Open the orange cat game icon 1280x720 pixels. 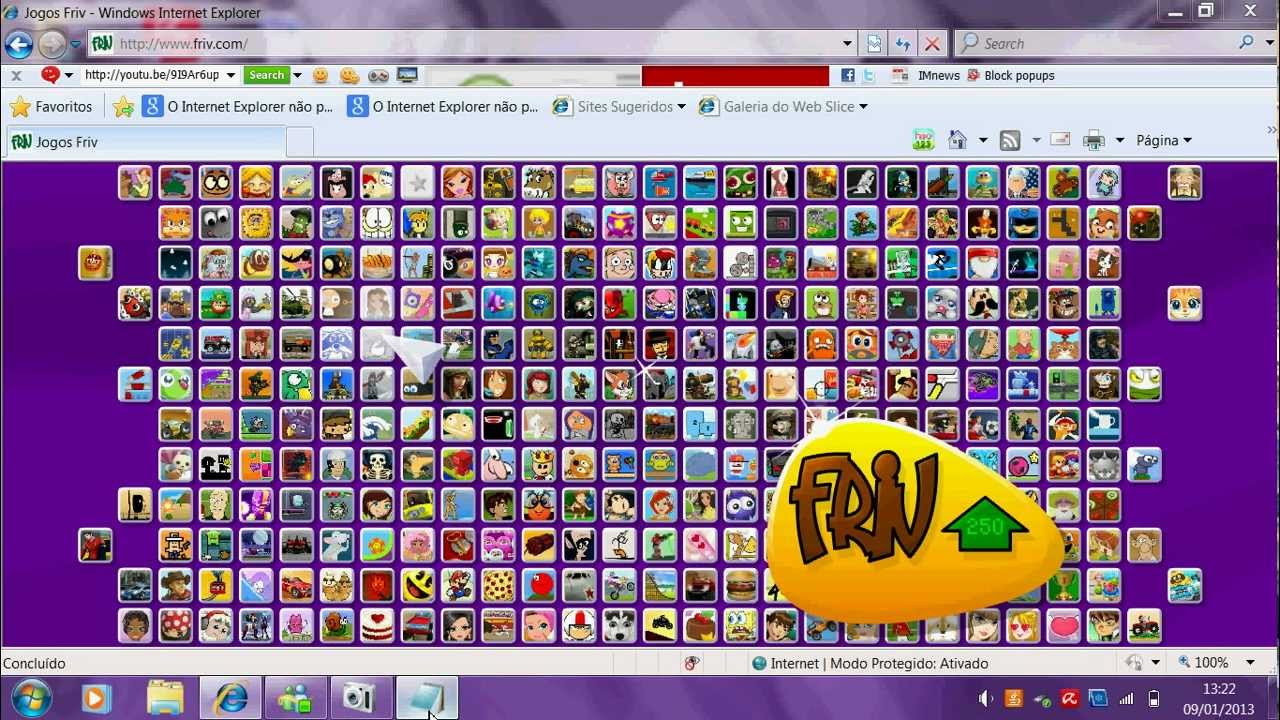point(1185,303)
